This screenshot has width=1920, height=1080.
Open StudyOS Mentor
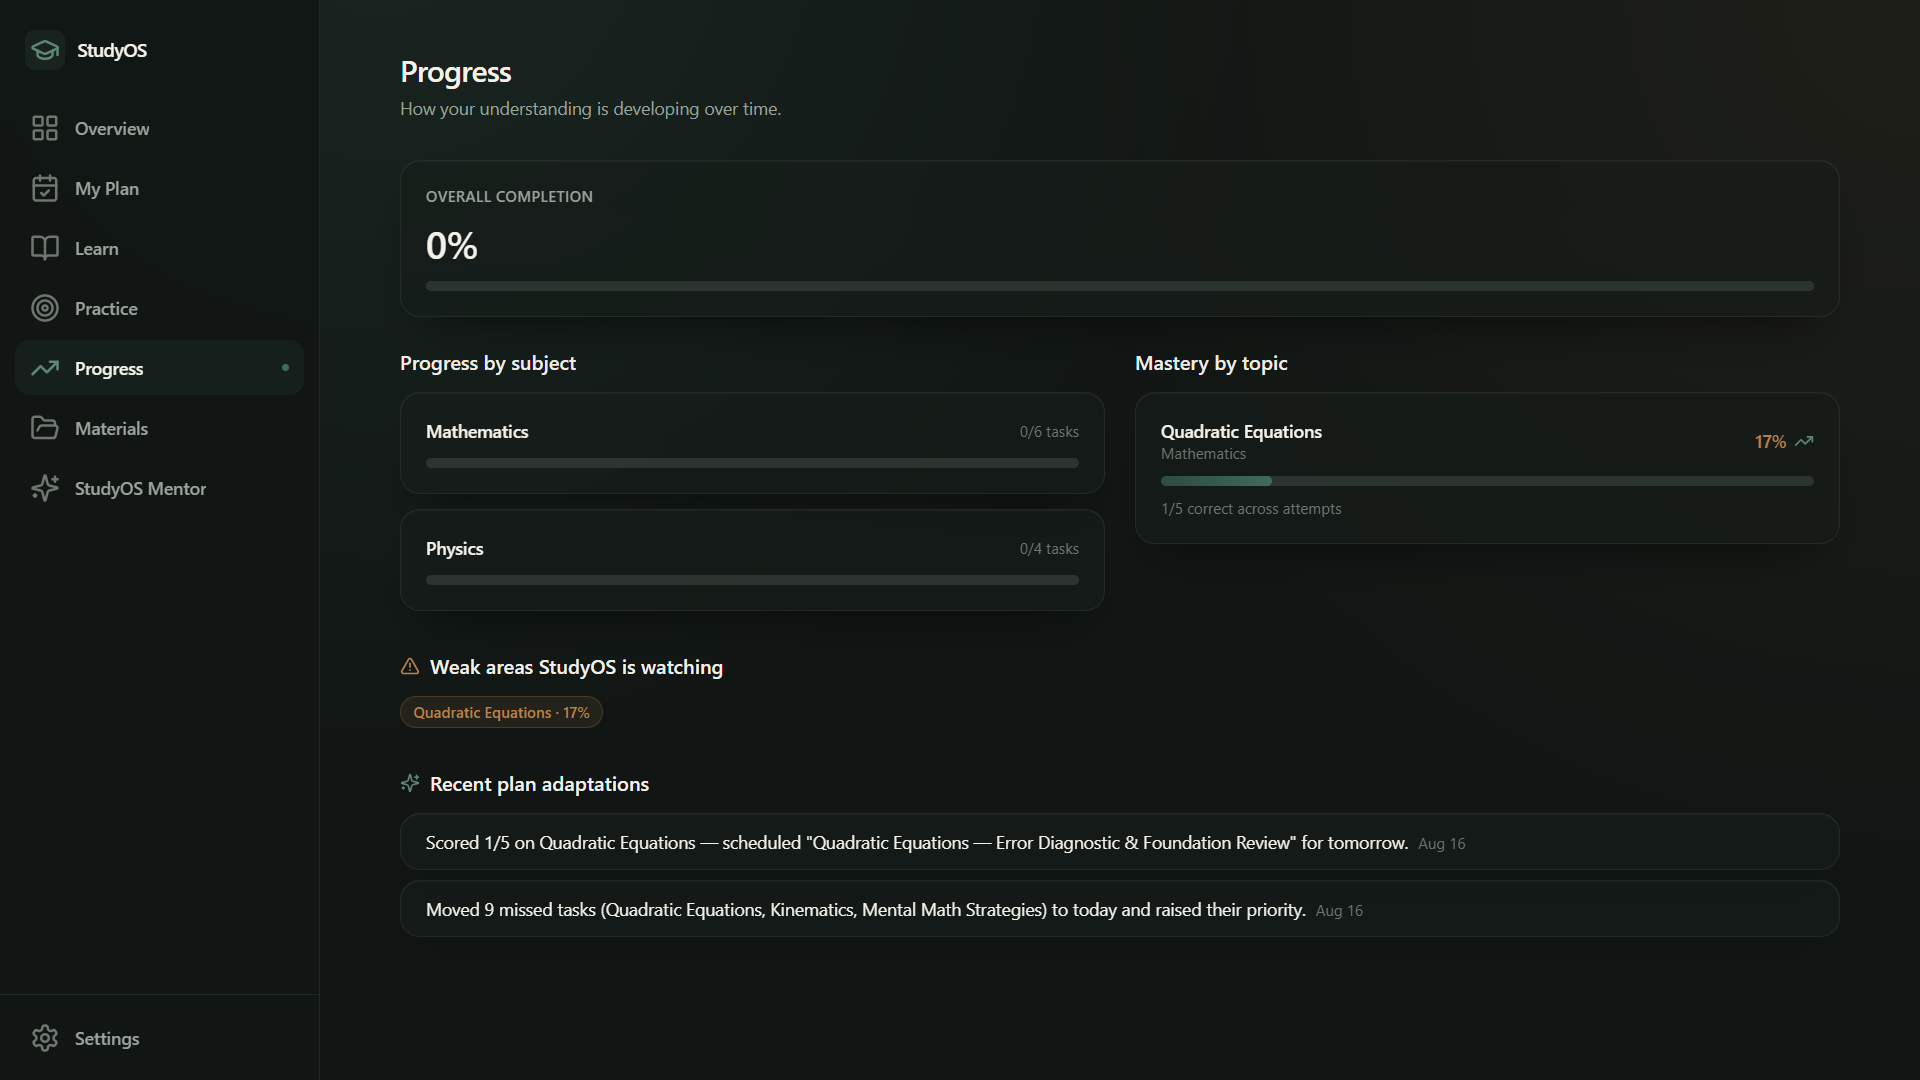pos(159,488)
